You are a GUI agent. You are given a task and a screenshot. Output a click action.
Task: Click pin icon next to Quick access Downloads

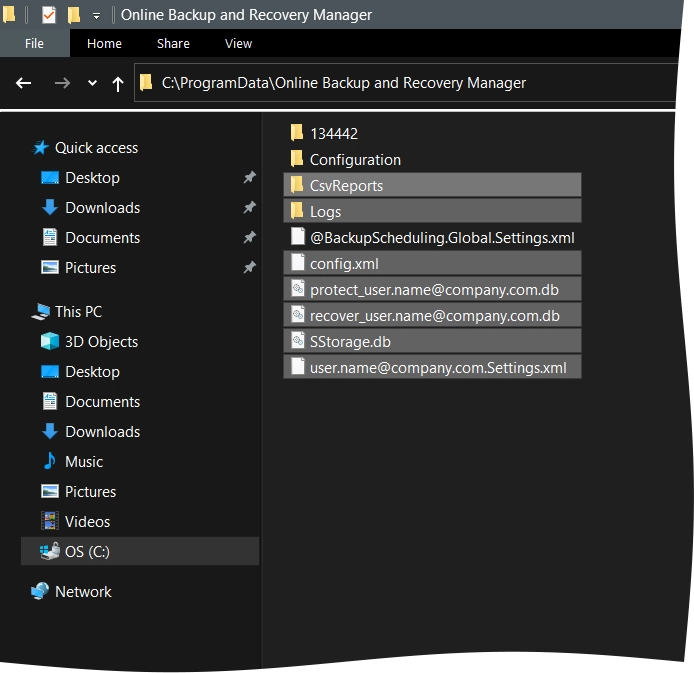coord(250,207)
